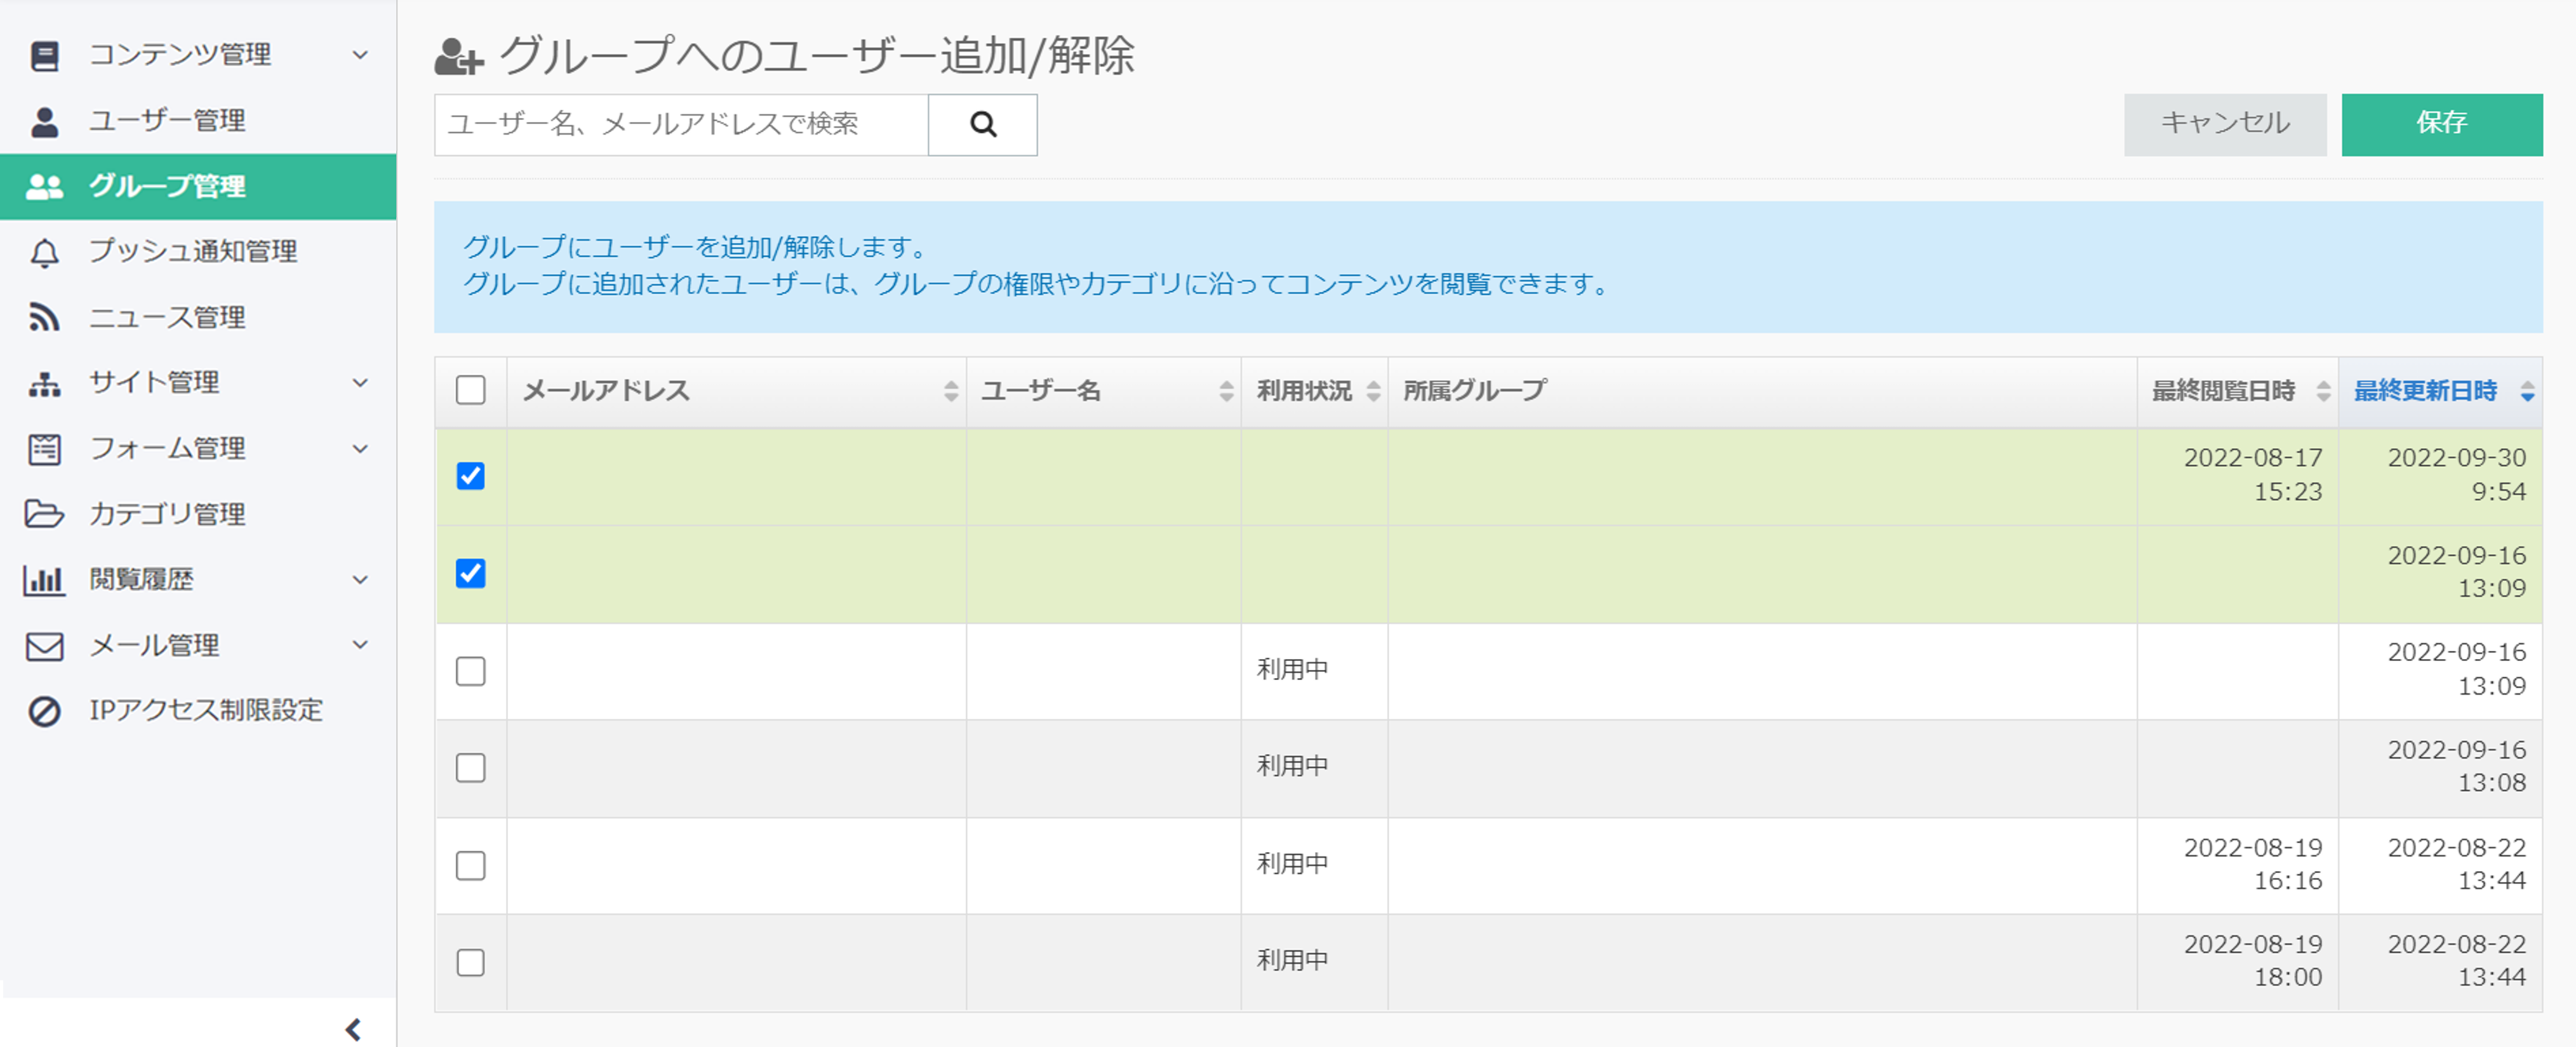The width and height of the screenshot is (2576, 1047).
Task: Click the プッシュ通知管理 bell icon
Action: click(x=45, y=252)
